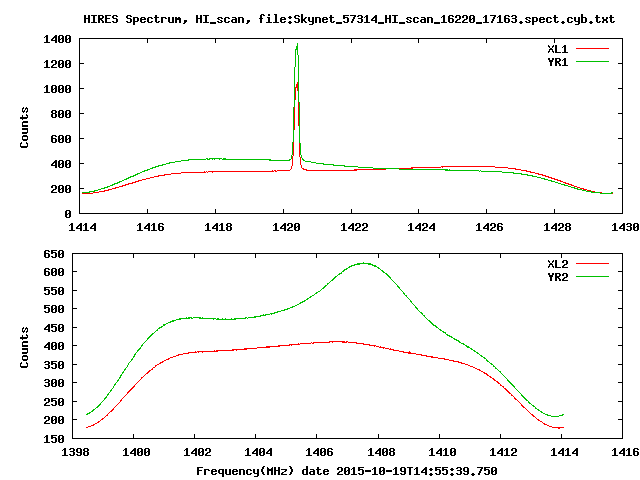Click the 1400 y-axis tick label
640x480 pixels.
57,40
